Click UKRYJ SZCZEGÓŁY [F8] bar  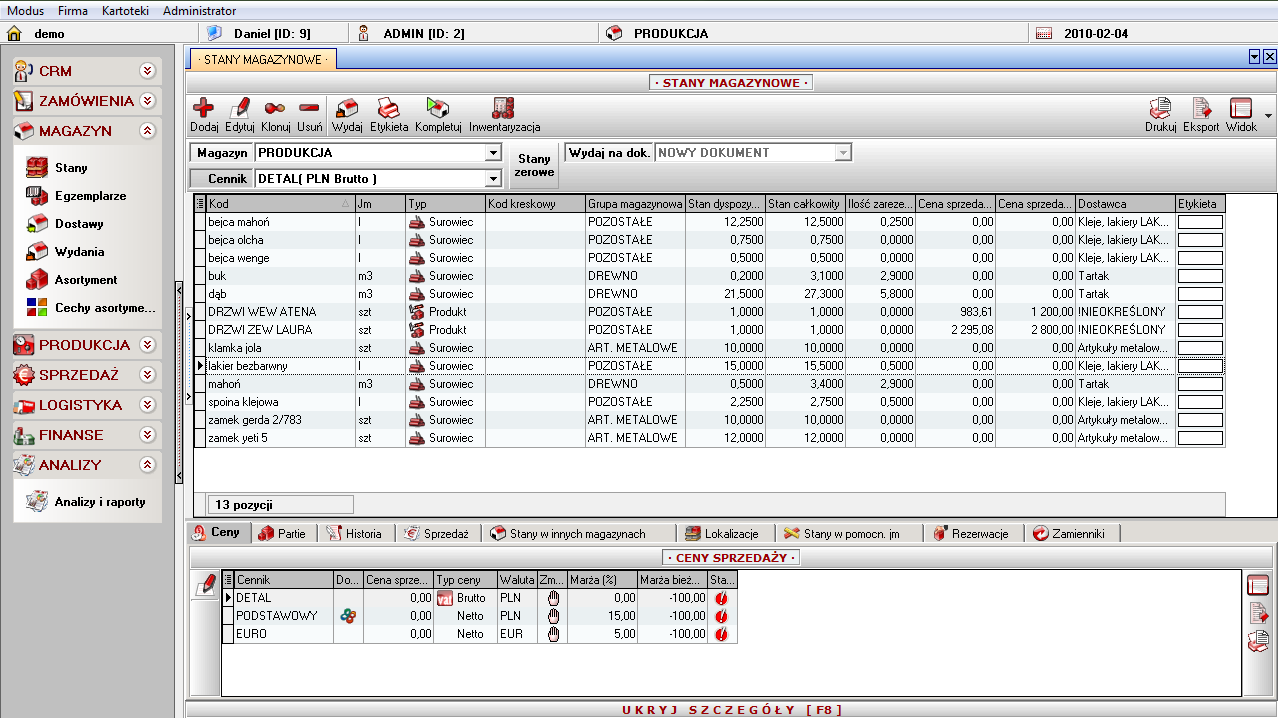coord(731,710)
